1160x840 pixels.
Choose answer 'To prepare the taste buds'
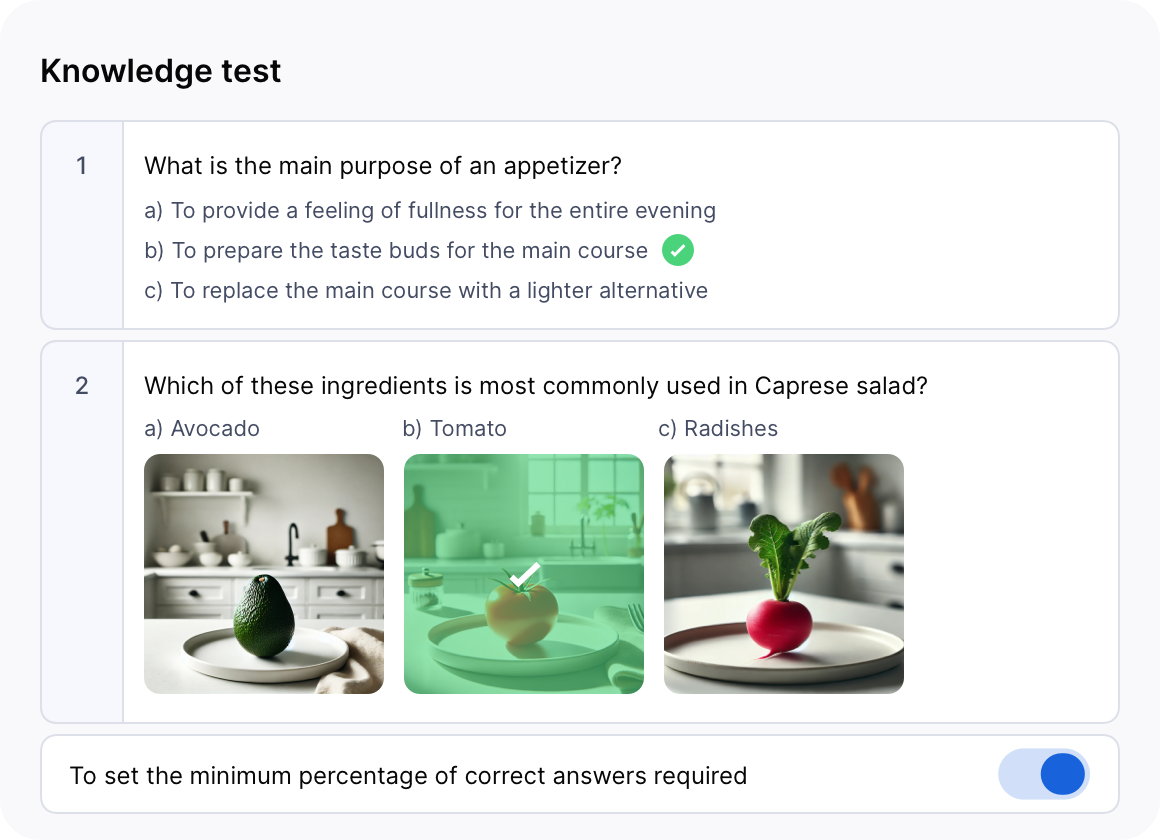pyautogui.click(x=396, y=251)
